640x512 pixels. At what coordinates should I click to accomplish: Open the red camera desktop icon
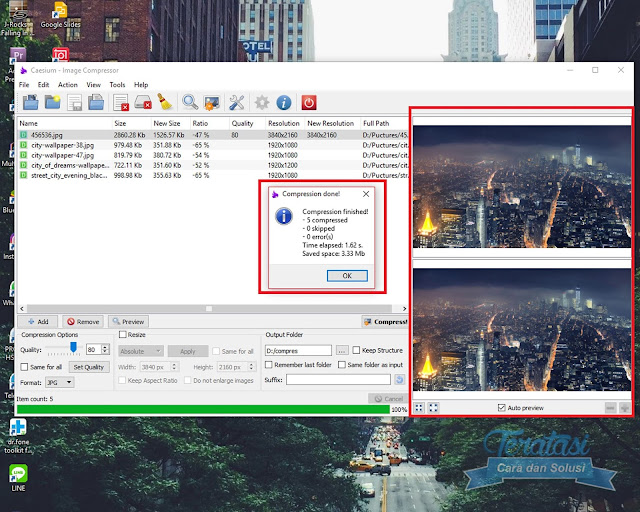point(60,55)
